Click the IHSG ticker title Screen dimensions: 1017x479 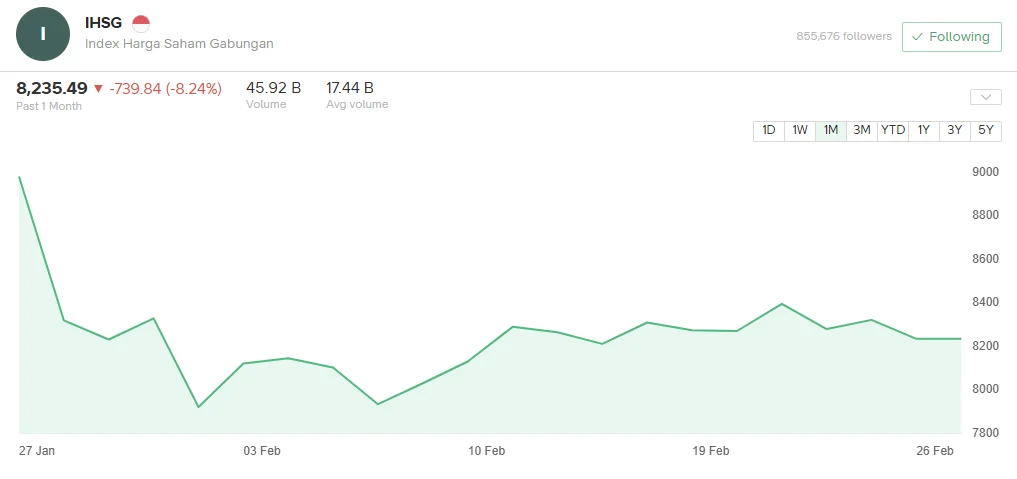(103, 23)
